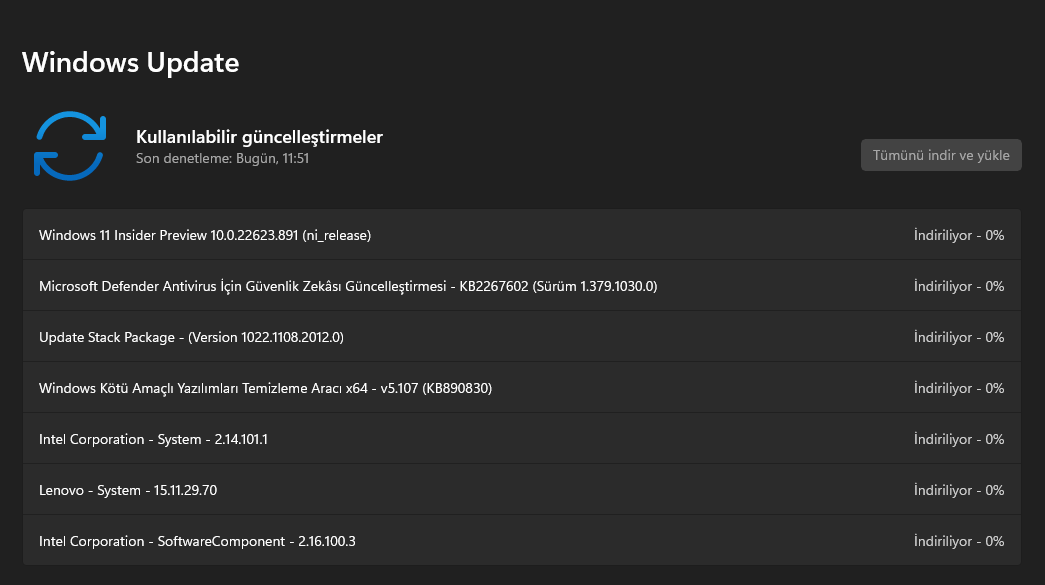Click 'İndiriliyor - 0%' status for Intel SoftwareComponent

click(958, 541)
